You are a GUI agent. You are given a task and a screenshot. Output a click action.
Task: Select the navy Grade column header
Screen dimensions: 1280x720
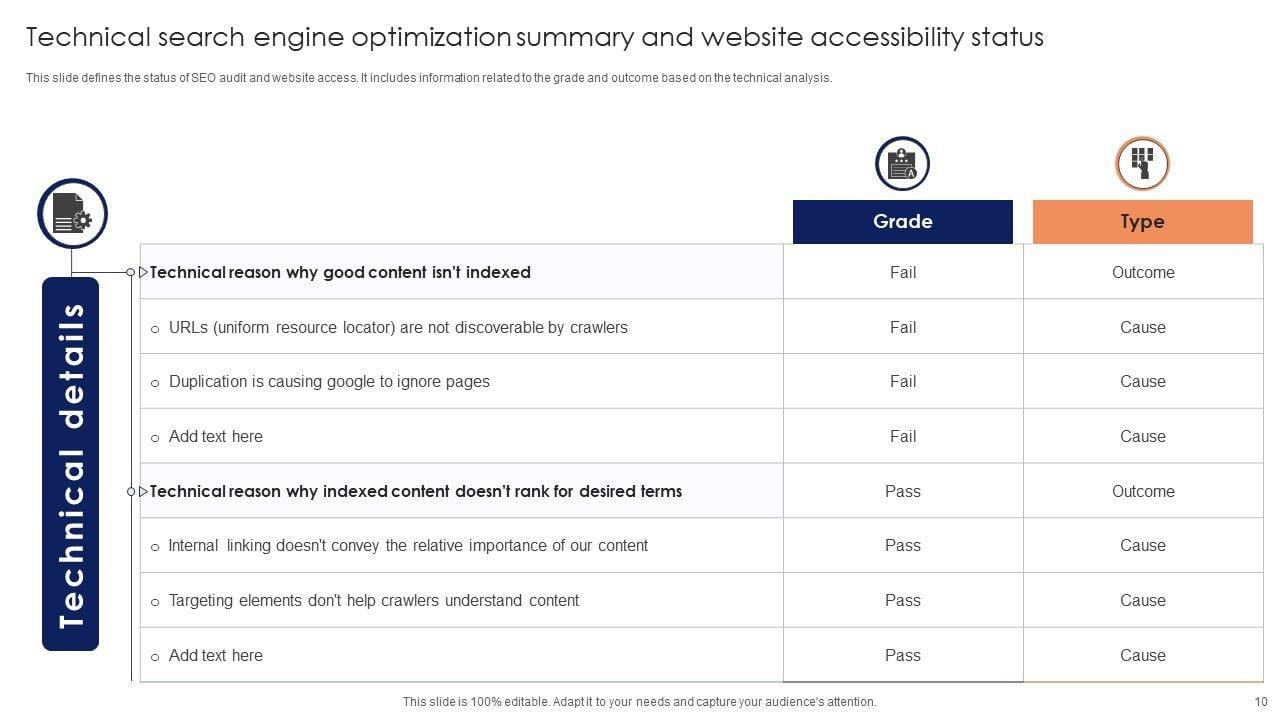tap(902, 222)
